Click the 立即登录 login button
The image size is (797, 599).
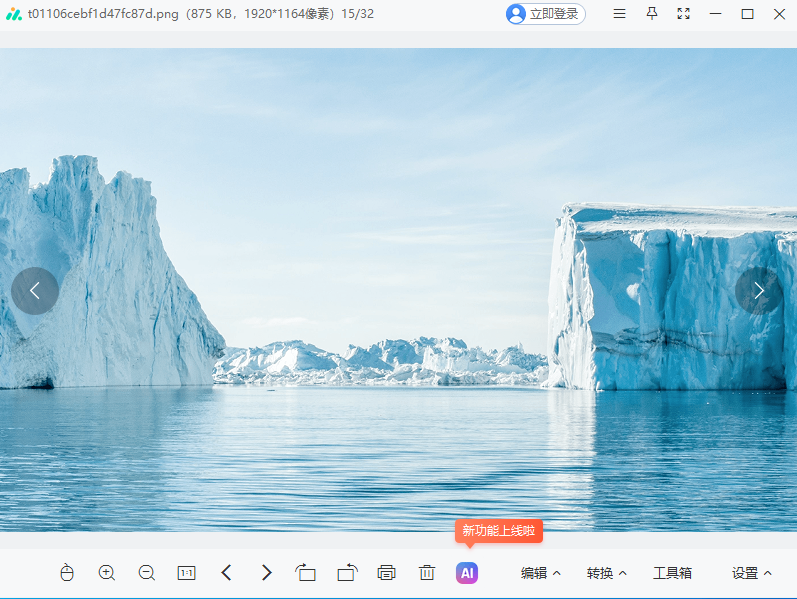(x=545, y=14)
